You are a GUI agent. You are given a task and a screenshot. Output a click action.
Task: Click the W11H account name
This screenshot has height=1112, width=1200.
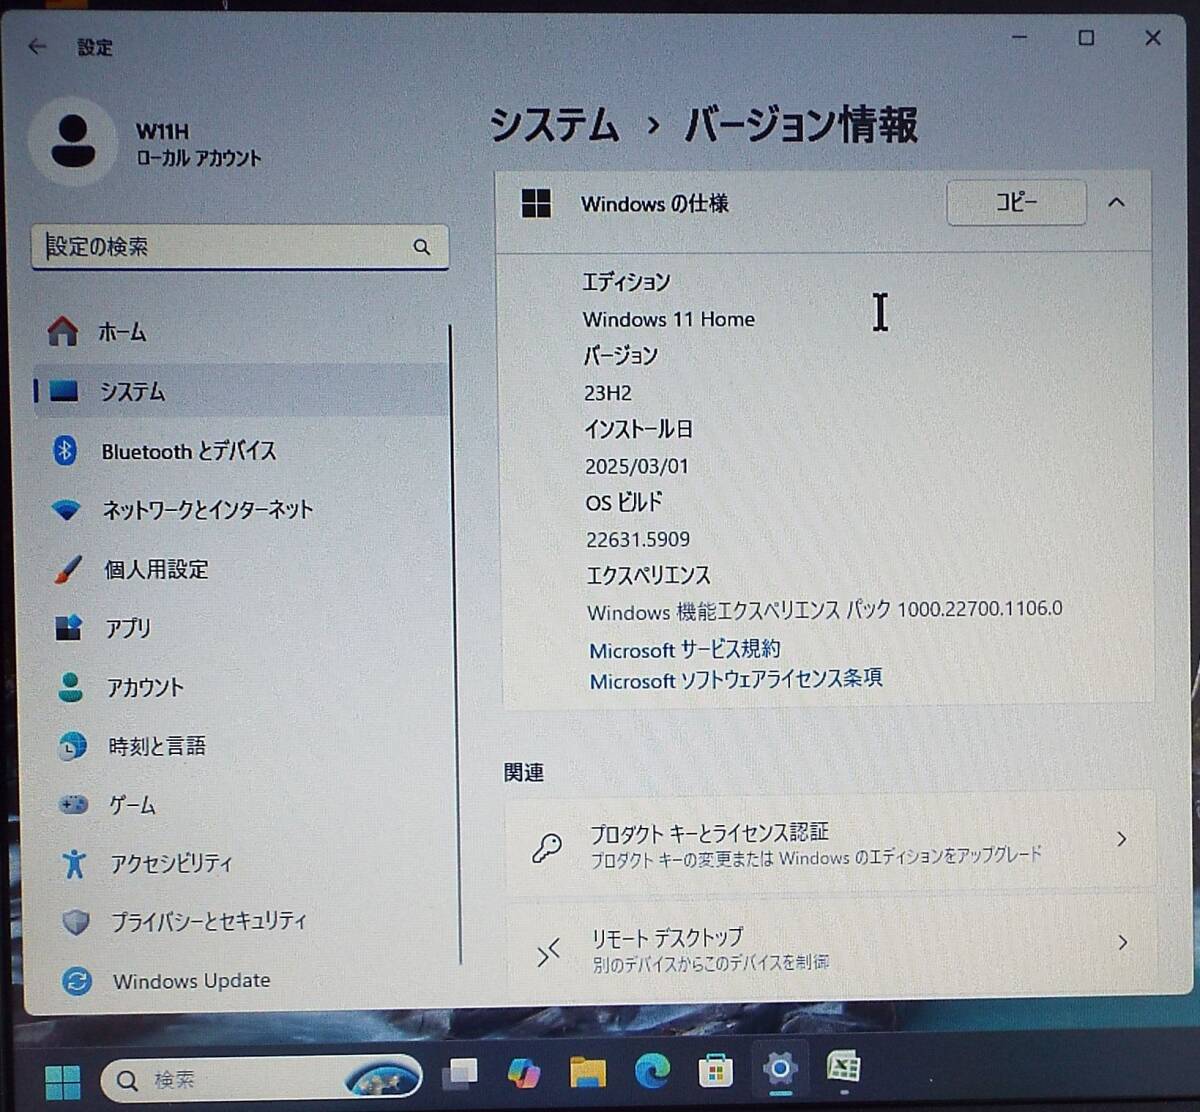pos(162,131)
